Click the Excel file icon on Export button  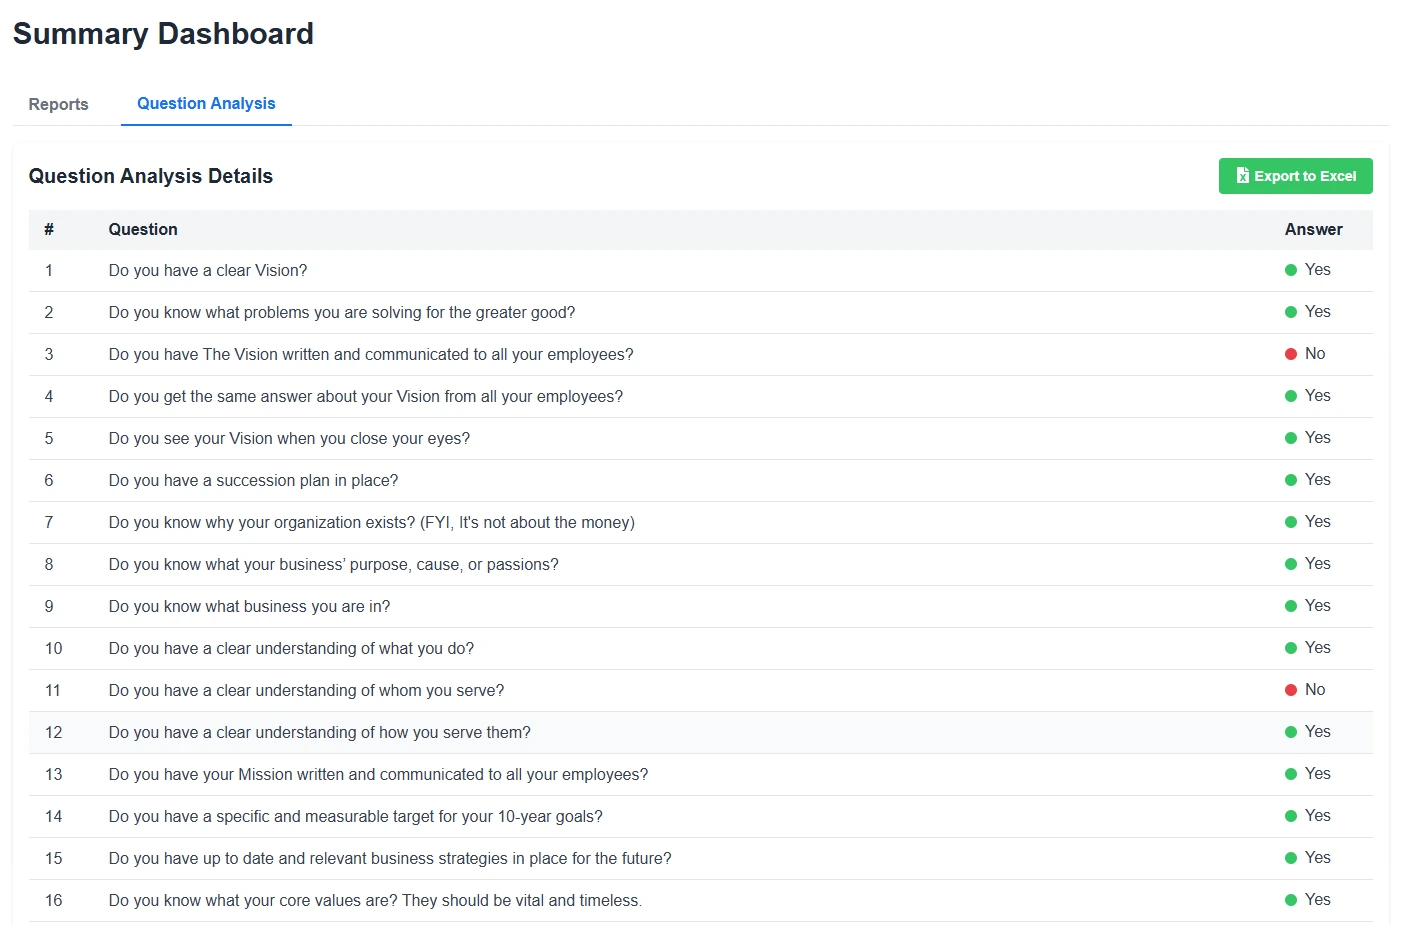point(1242,176)
